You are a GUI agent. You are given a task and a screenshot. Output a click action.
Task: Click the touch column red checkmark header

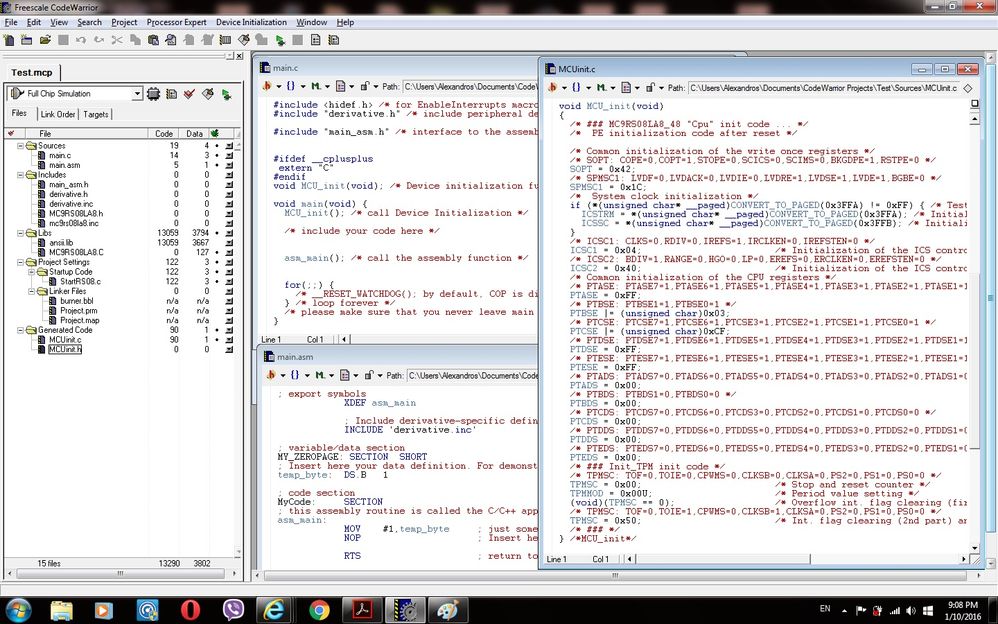(x=11, y=134)
